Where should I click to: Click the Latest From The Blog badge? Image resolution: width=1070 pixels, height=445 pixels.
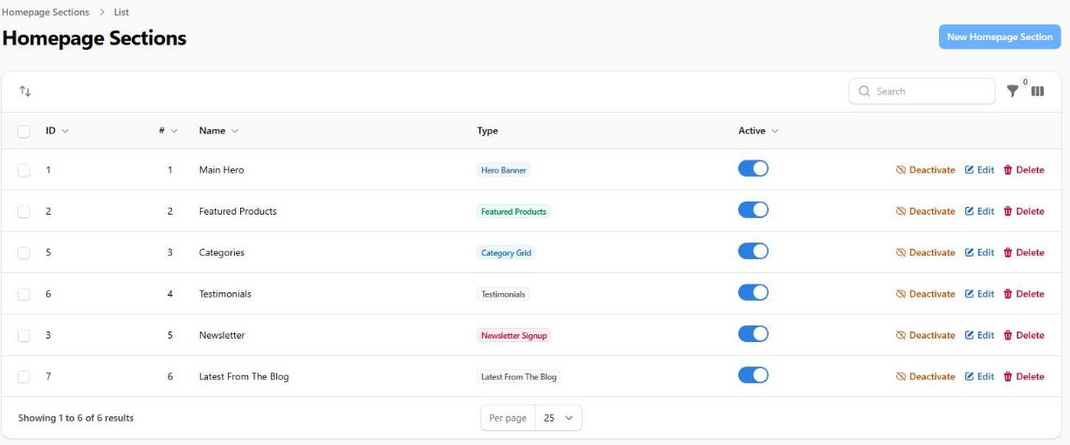[519, 377]
